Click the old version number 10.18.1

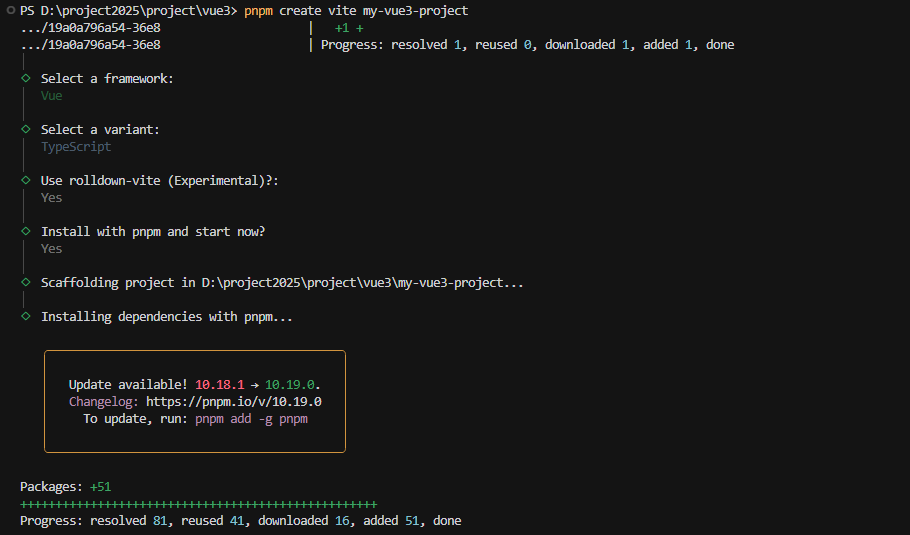[220, 385]
